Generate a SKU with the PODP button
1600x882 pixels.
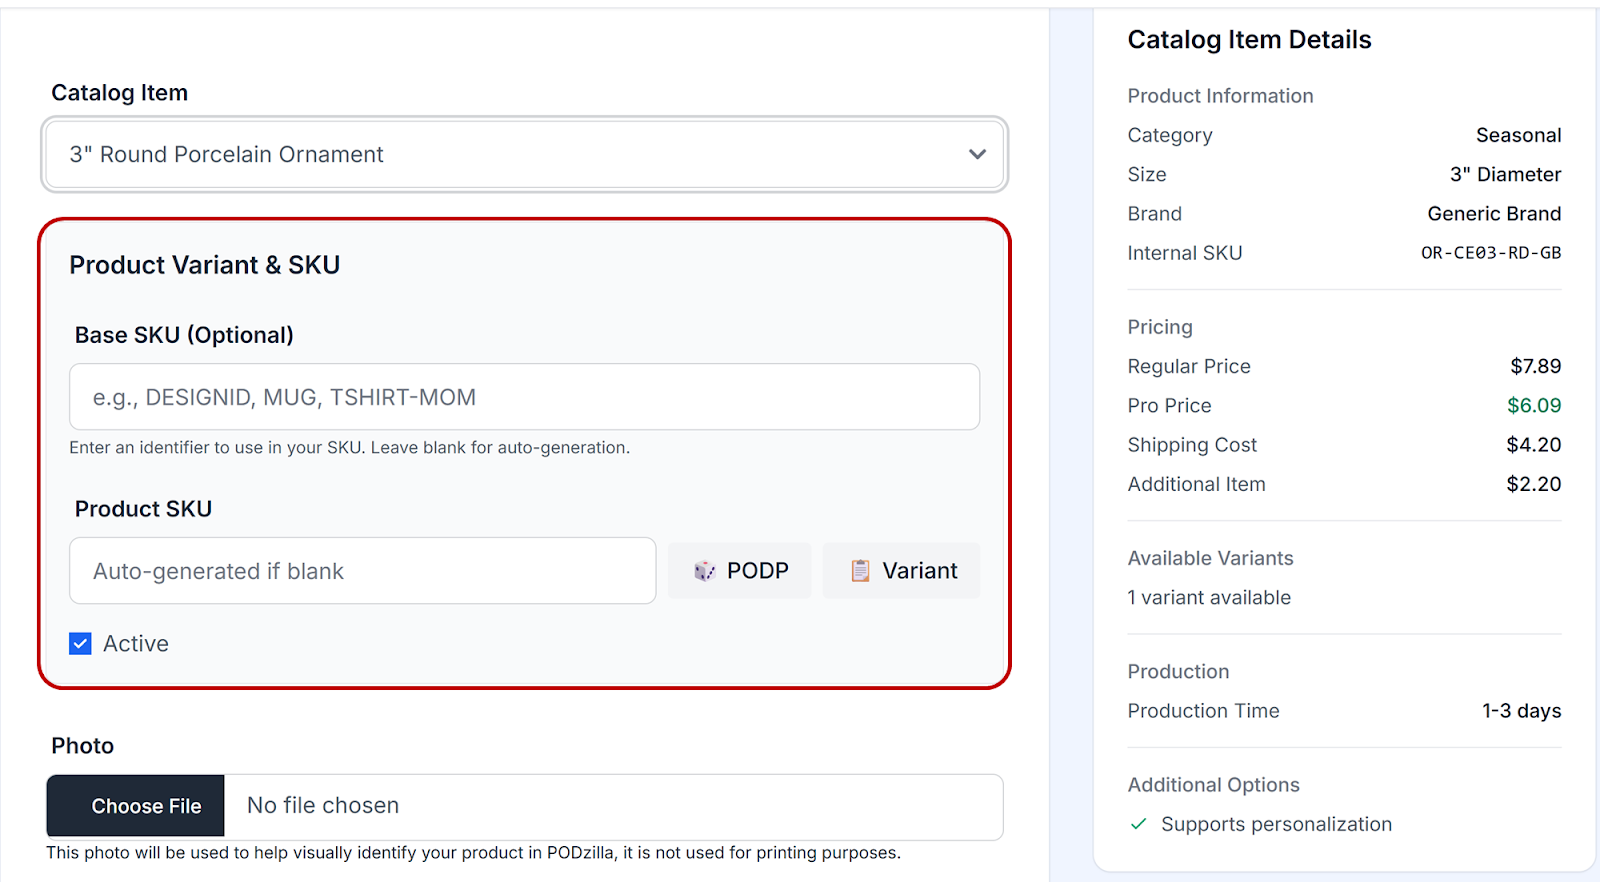pyautogui.click(x=740, y=571)
